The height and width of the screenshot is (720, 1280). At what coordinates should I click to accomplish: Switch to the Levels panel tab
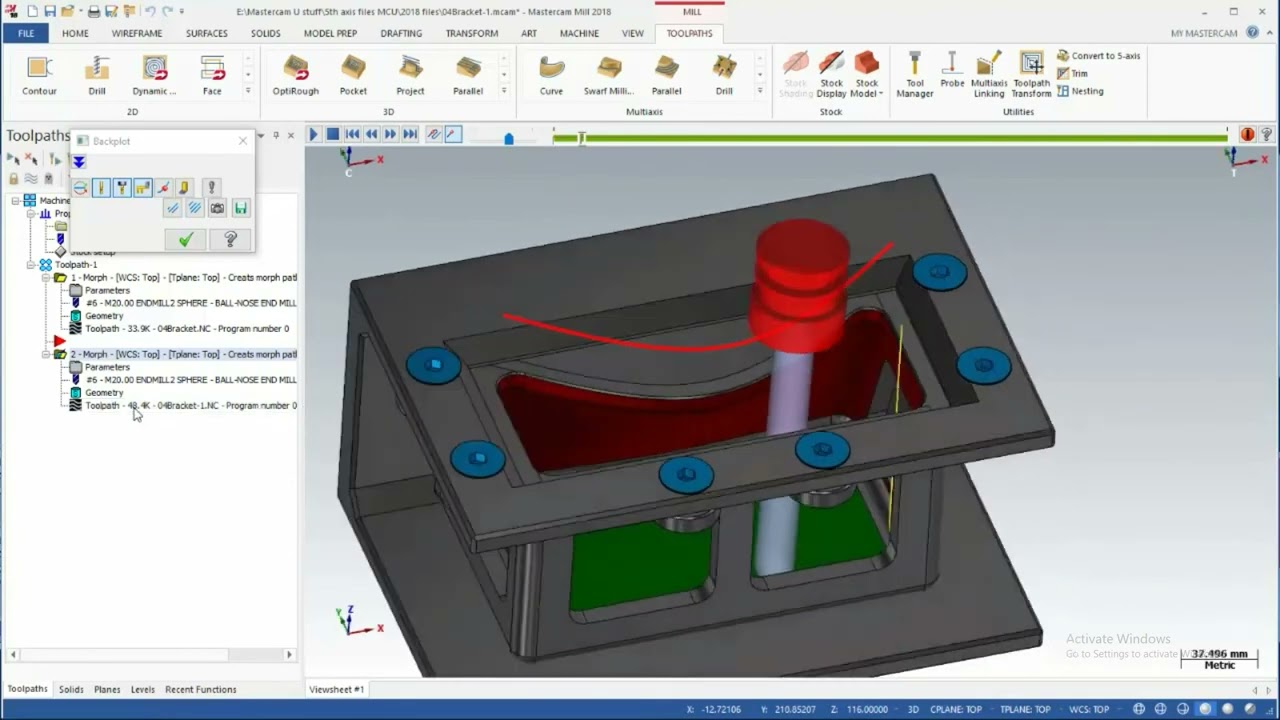[x=143, y=689]
